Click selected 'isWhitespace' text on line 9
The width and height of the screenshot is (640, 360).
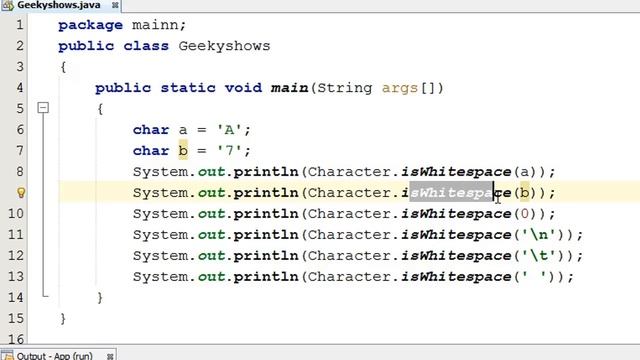click(451, 193)
